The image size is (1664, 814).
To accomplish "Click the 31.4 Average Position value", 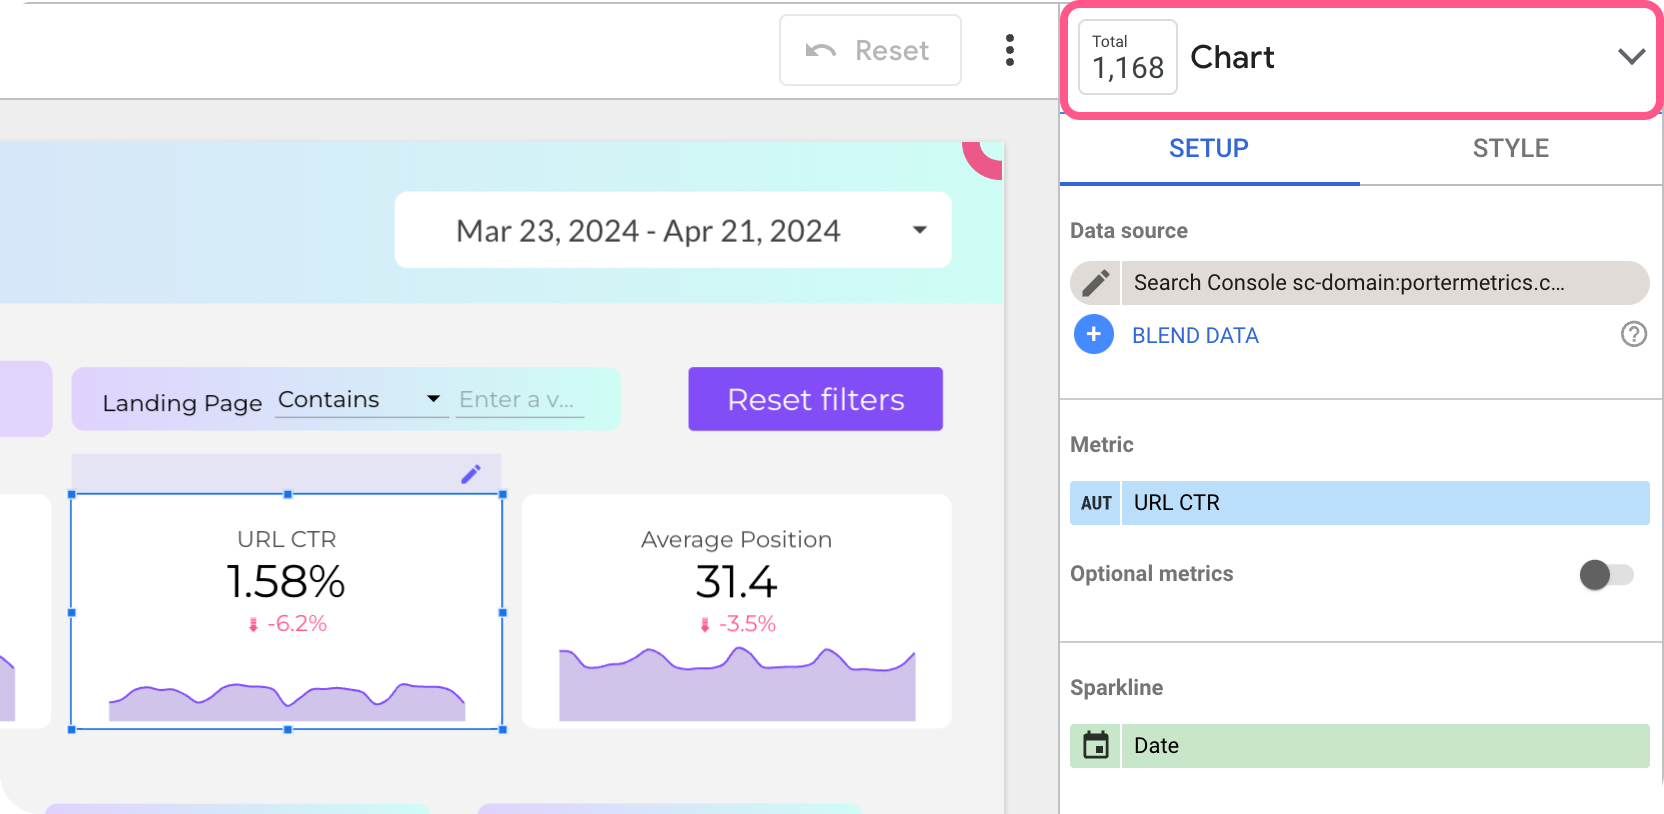I will coord(736,582).
